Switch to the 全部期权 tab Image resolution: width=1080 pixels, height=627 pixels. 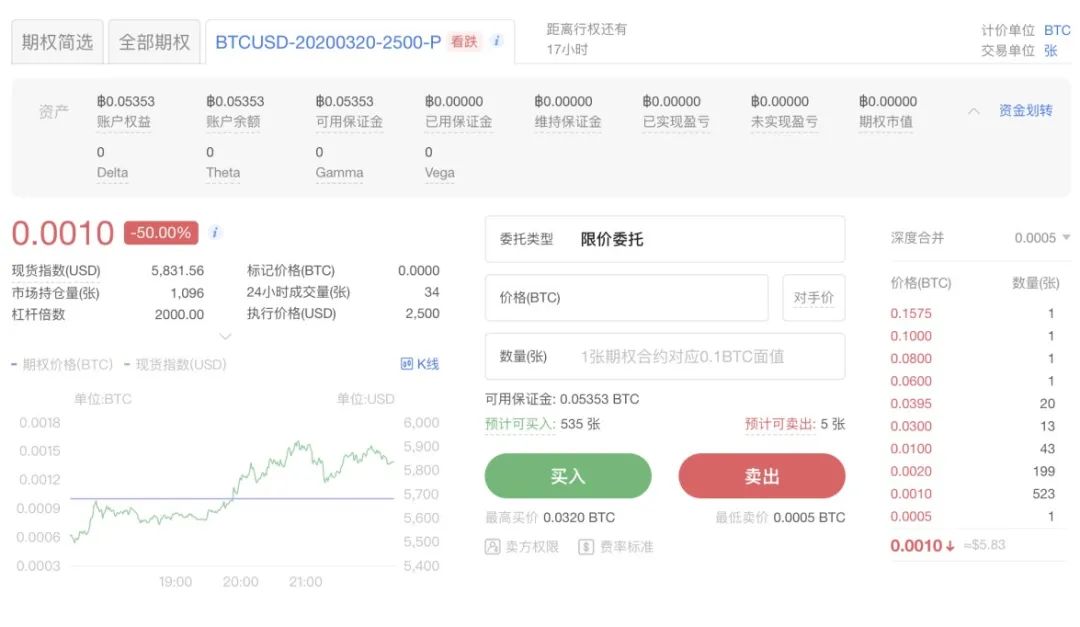tap(153, 42)
